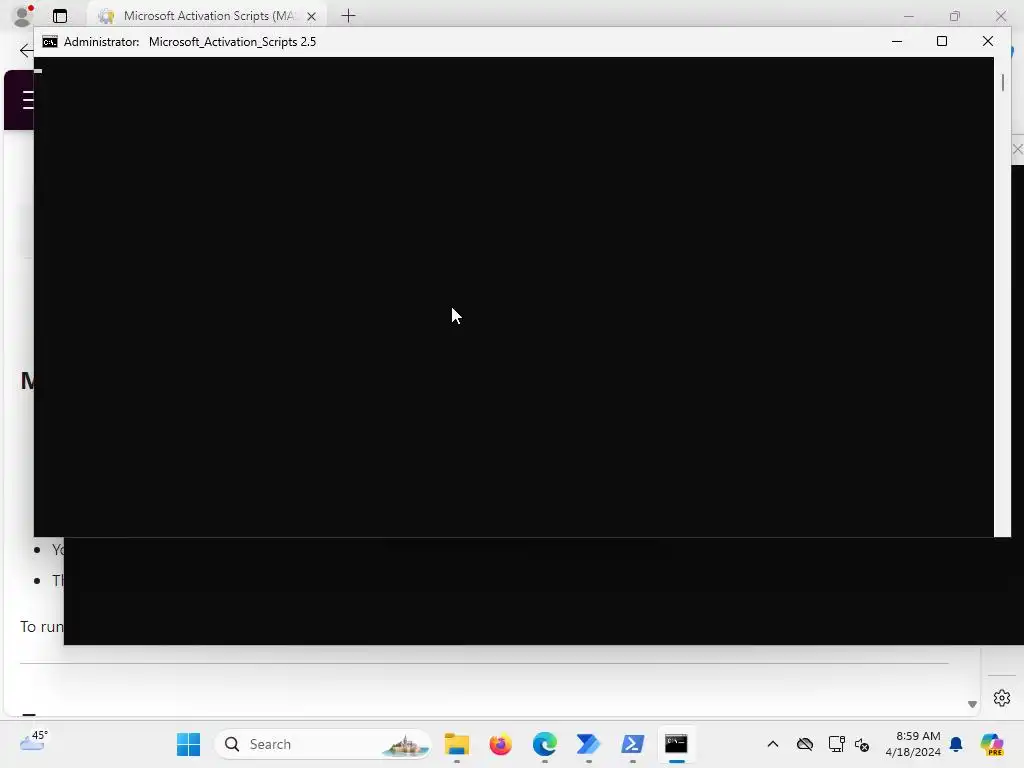Click the Windows Start button
The image size is (1024, 768).
tap(189, 744)
